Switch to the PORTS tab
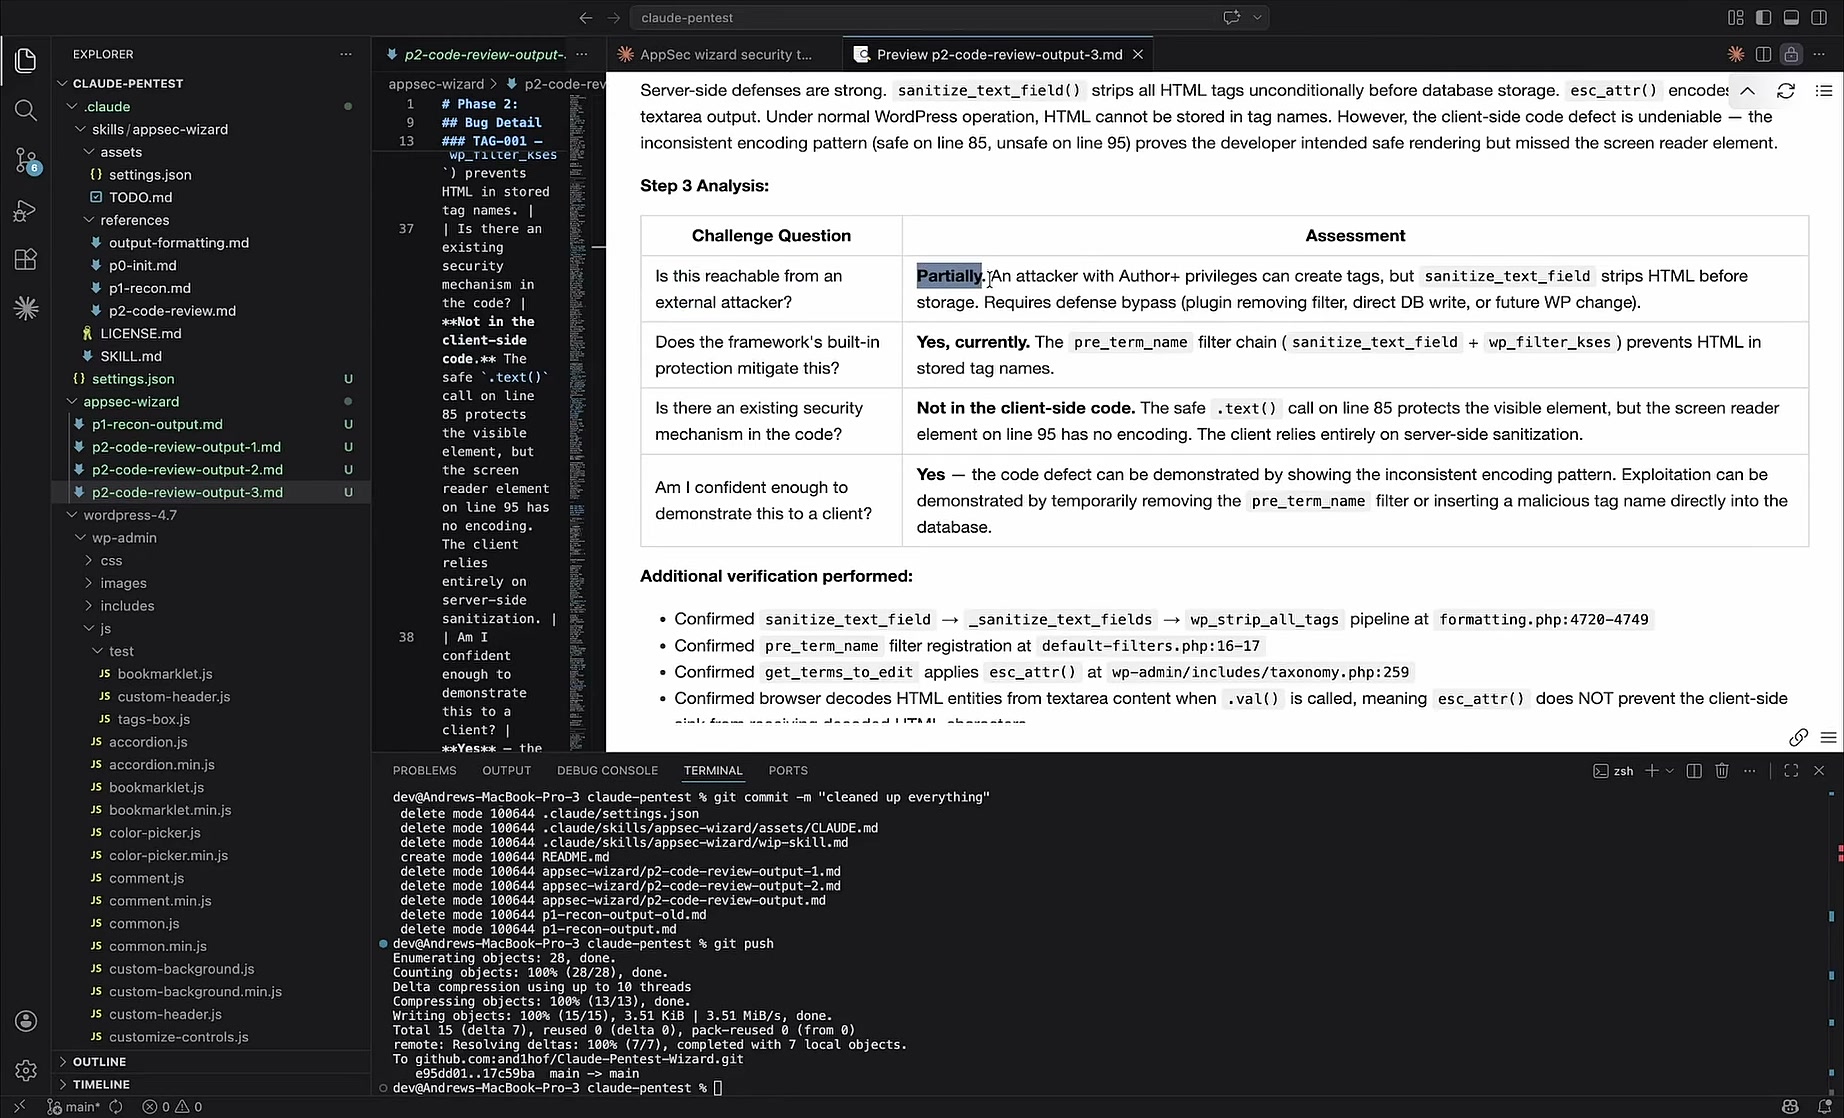Image resolution: width=1844 pixels, height=1118 pixels. tap(788, 770)
